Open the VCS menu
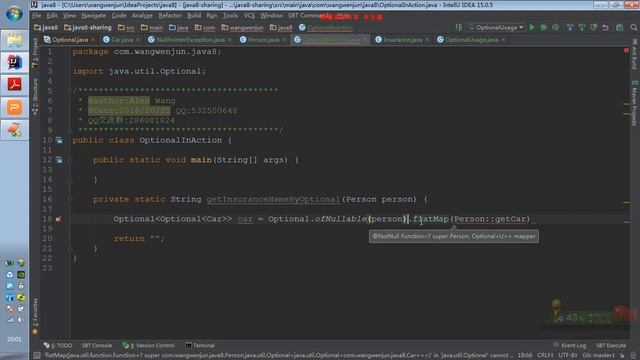The width and height of the screenshot is (640, 360). tap(249, 16)
